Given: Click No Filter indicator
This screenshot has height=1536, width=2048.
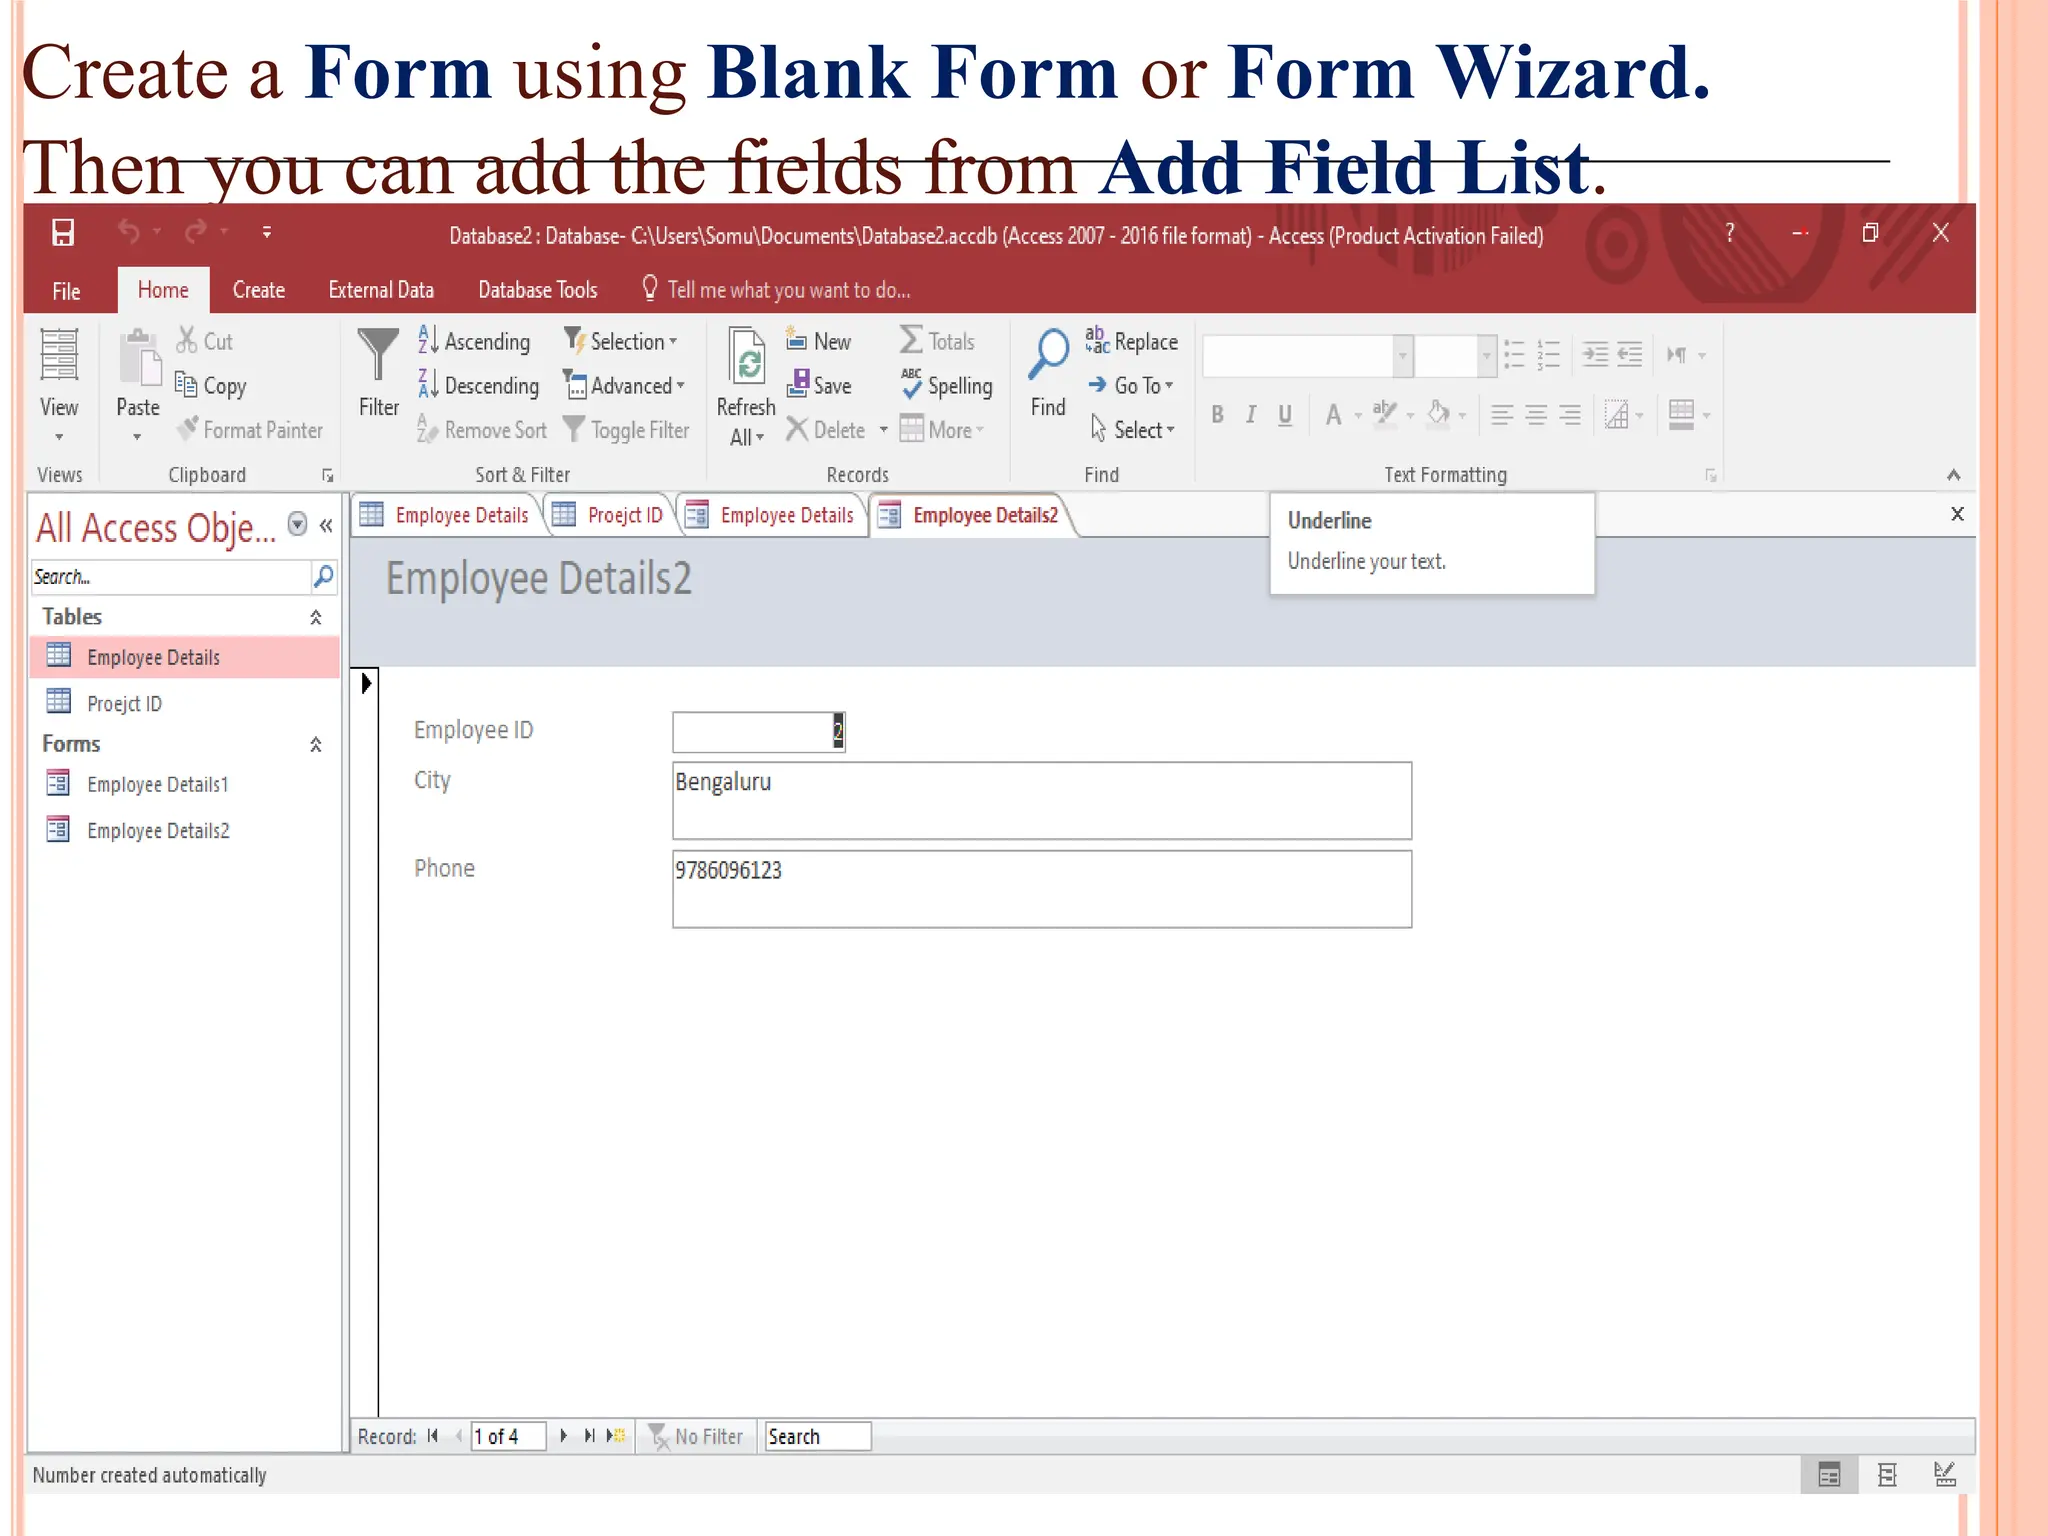Looking at the screenshot, I should click(696, 1436).
